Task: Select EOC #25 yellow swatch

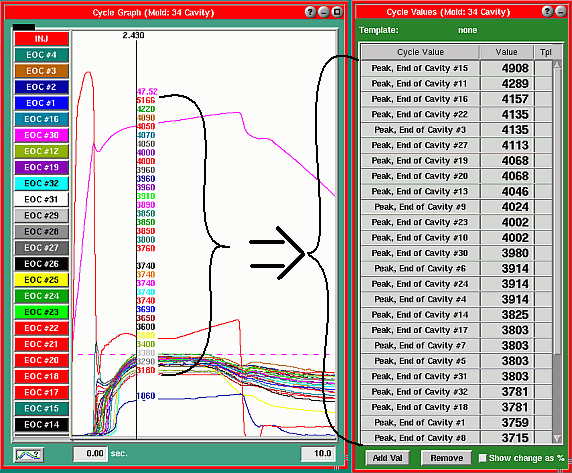Action: pyautogui.click(x=42, y=280)
